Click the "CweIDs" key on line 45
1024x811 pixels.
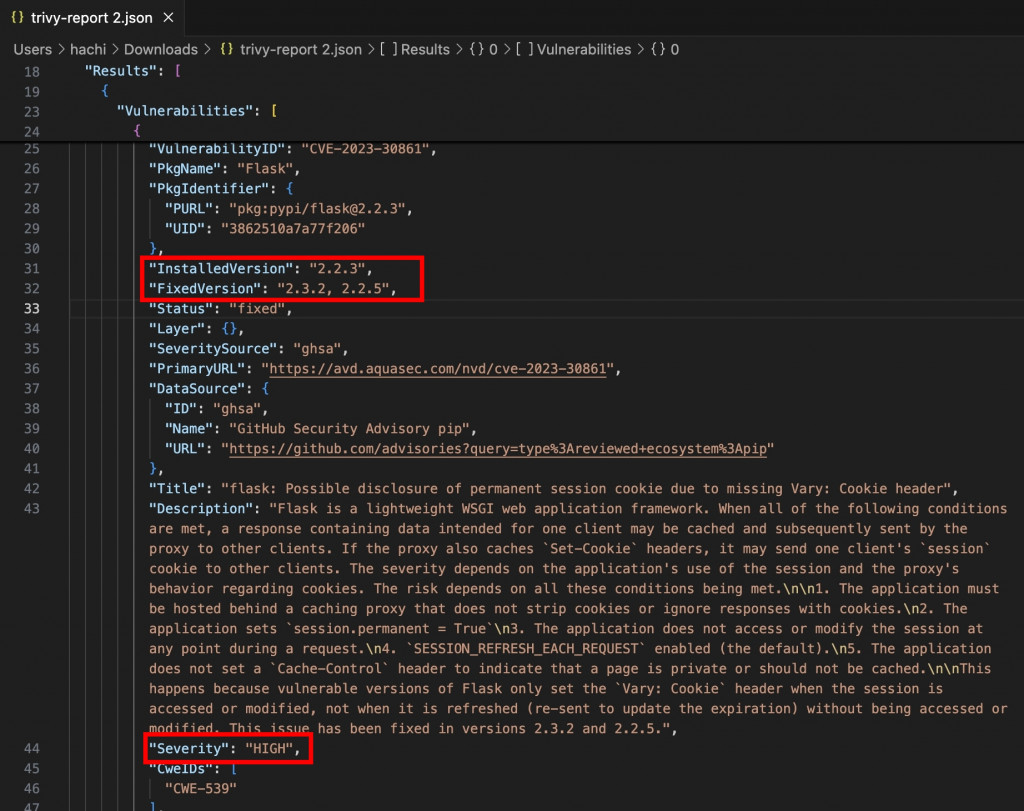tap(181, 769)
